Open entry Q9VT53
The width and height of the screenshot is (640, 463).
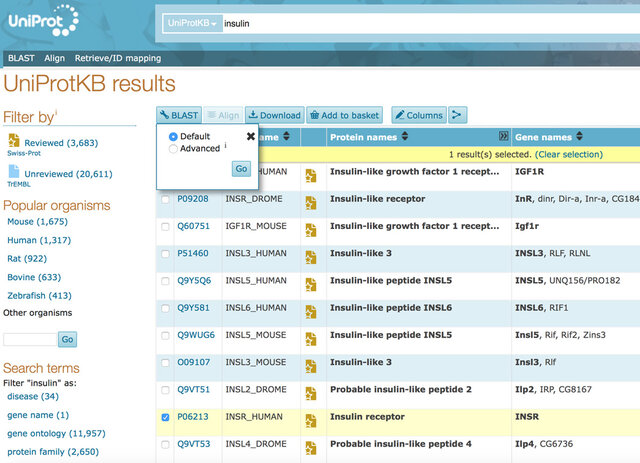tap(193, 444)
